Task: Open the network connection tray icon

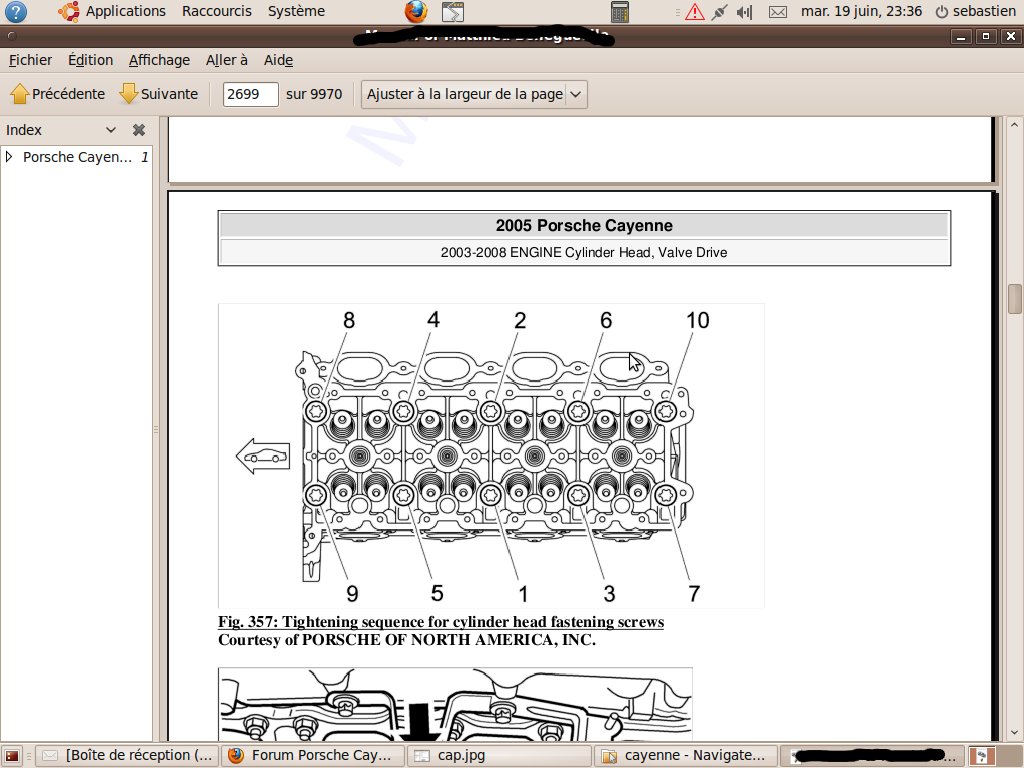Action: click(x=720, y=12)
